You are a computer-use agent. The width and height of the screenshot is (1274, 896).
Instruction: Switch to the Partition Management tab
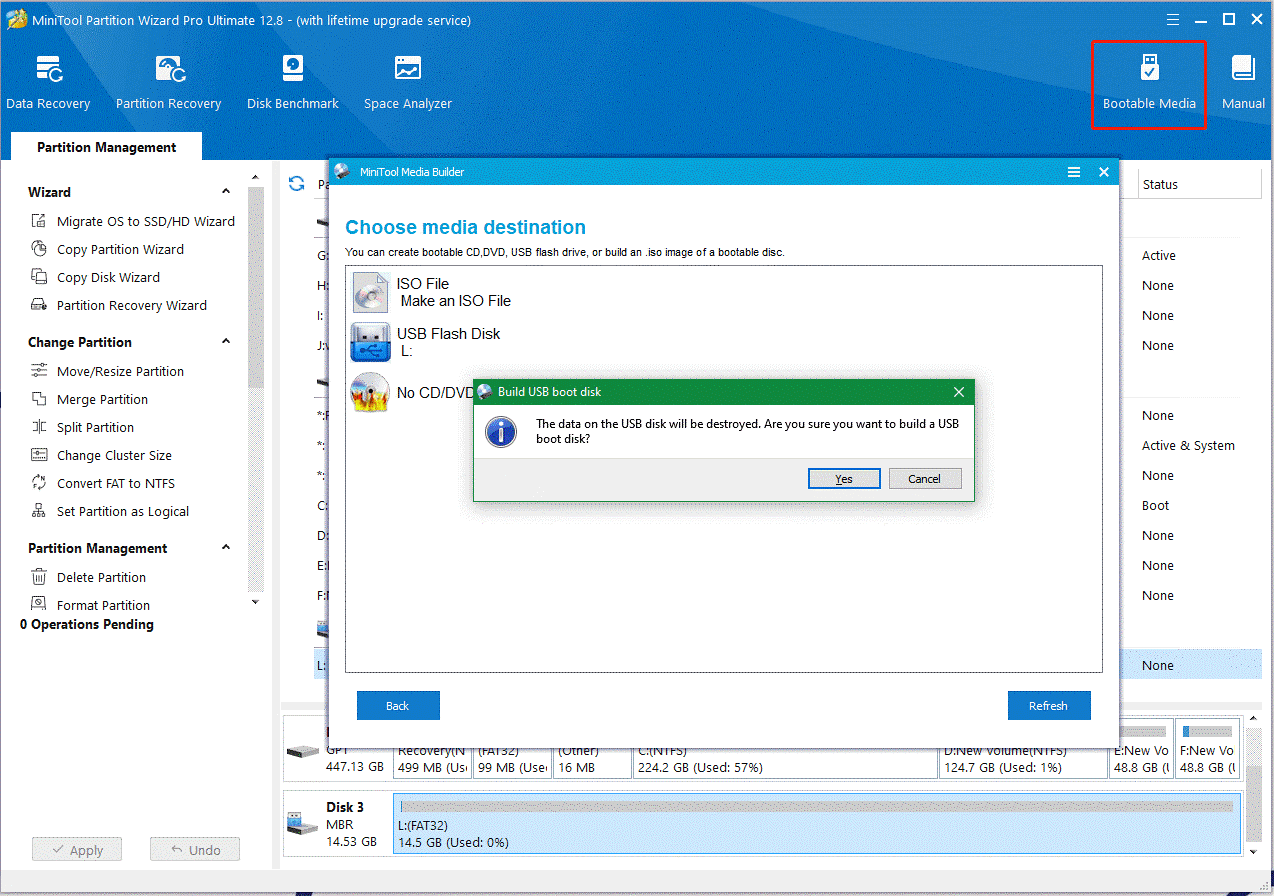click(x=105, y=146)
